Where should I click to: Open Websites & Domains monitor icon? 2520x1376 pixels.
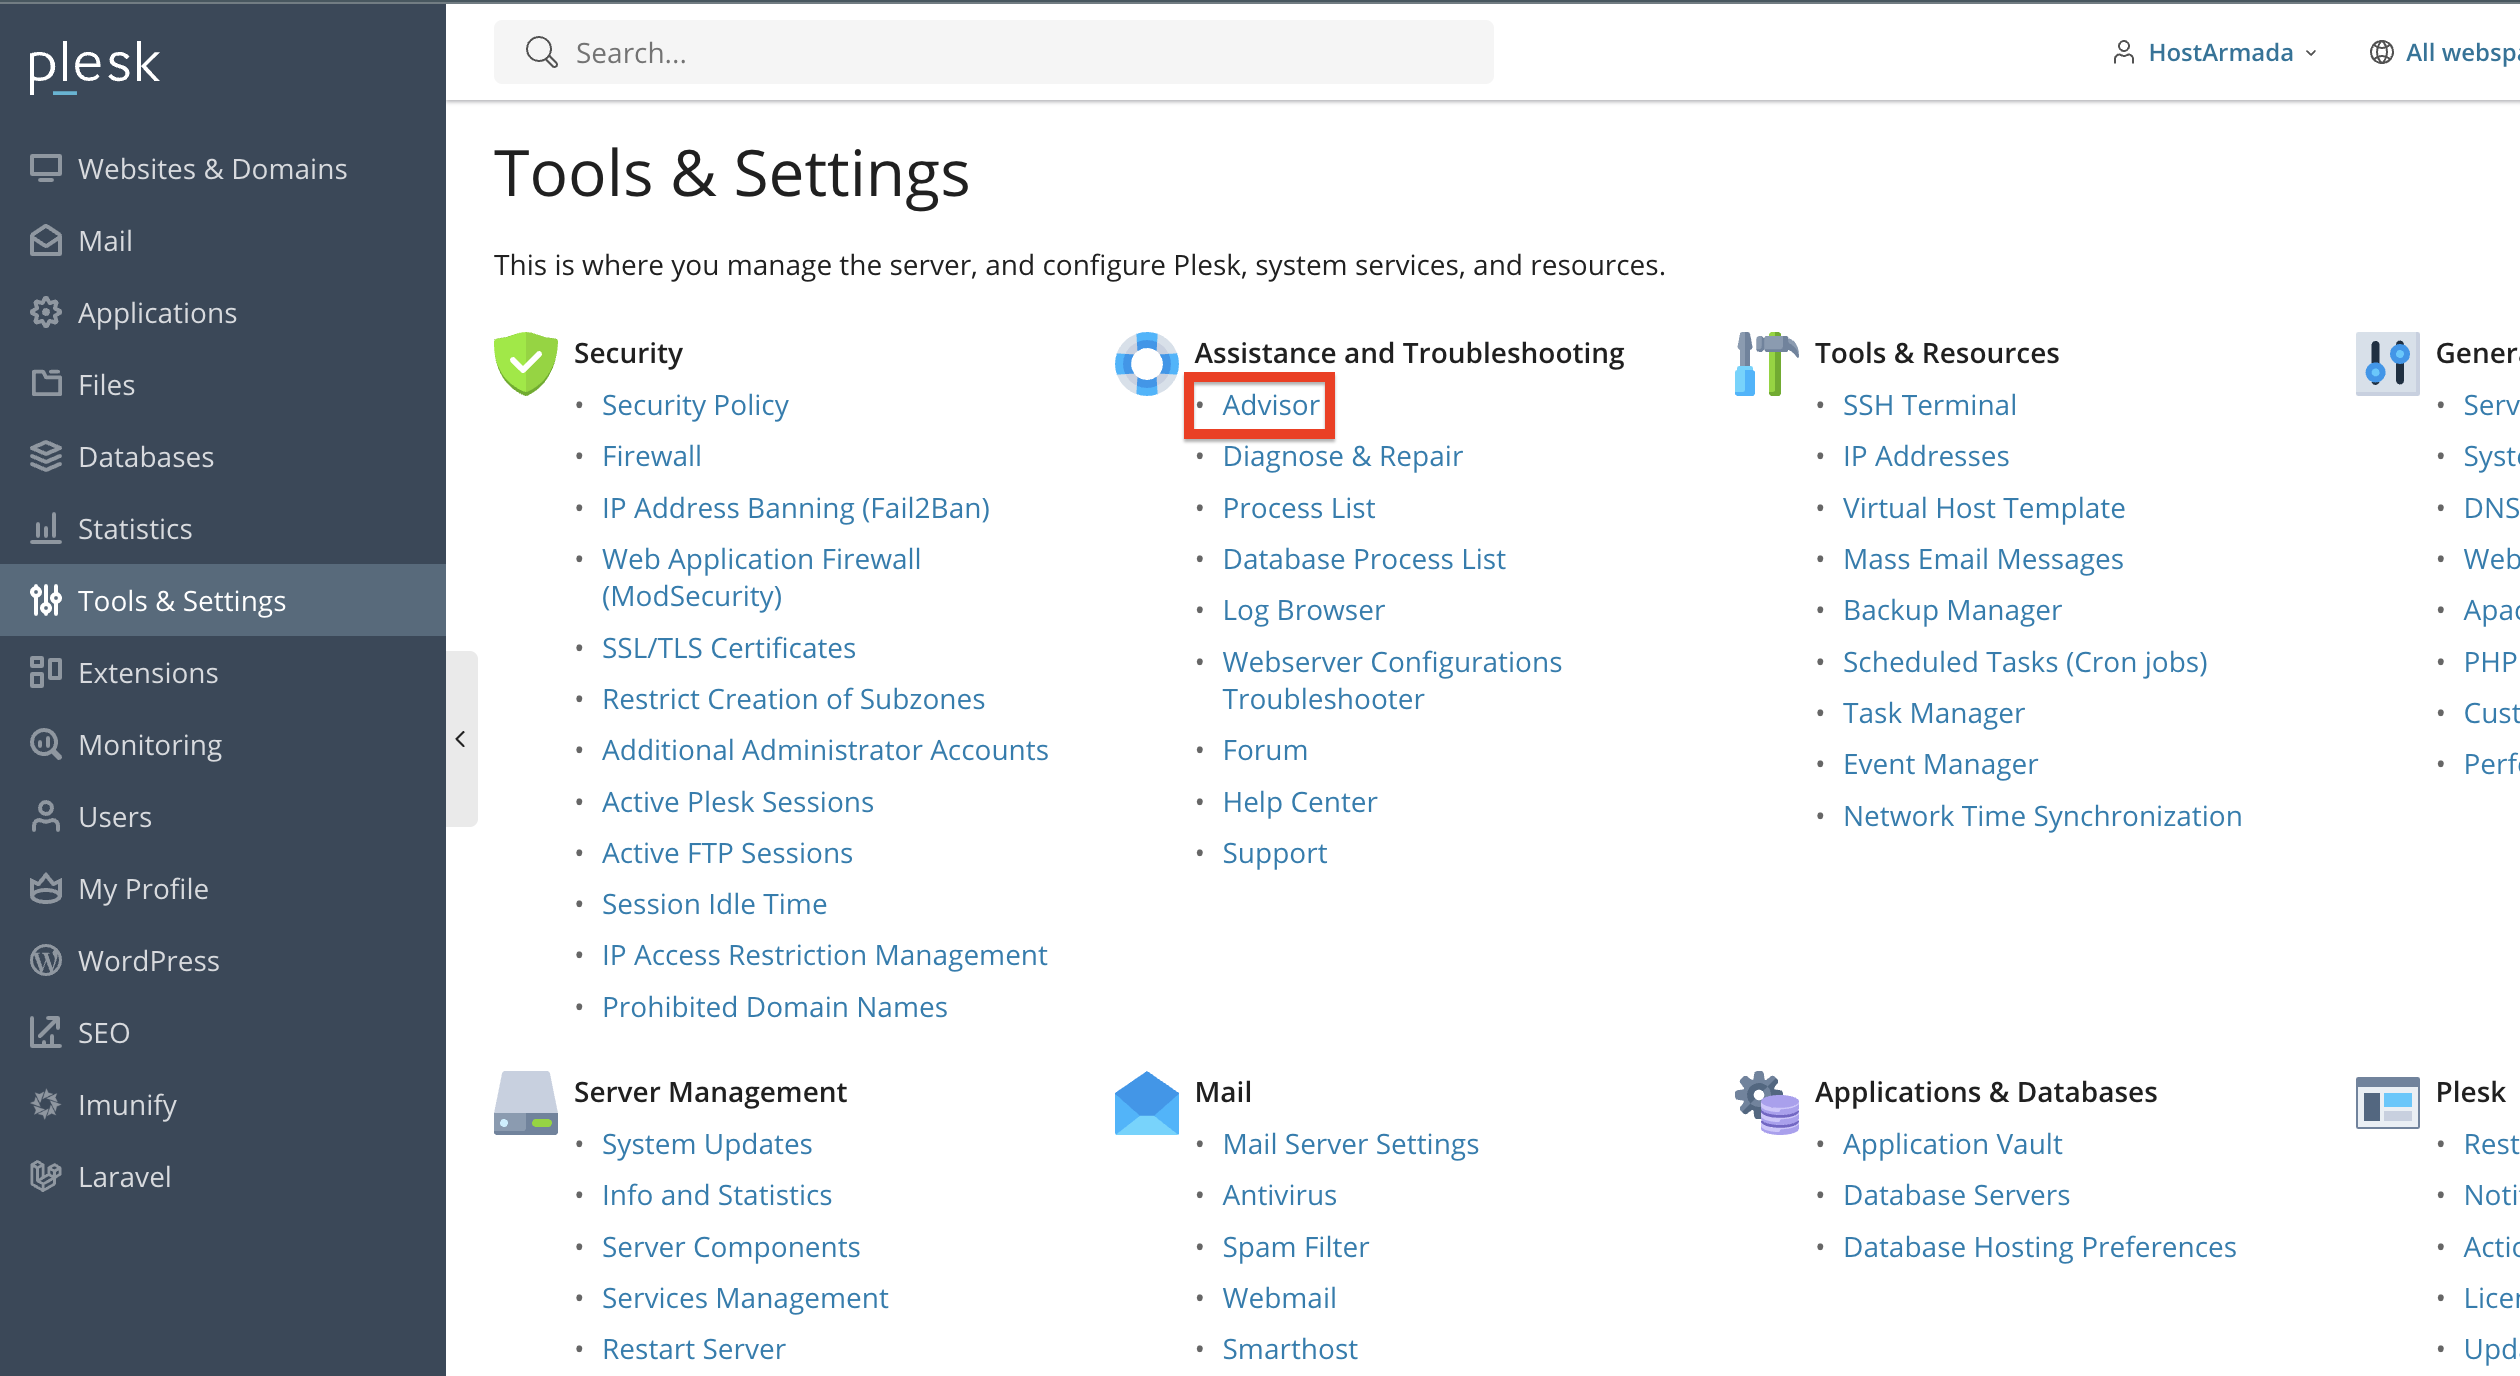pos(46,168)
